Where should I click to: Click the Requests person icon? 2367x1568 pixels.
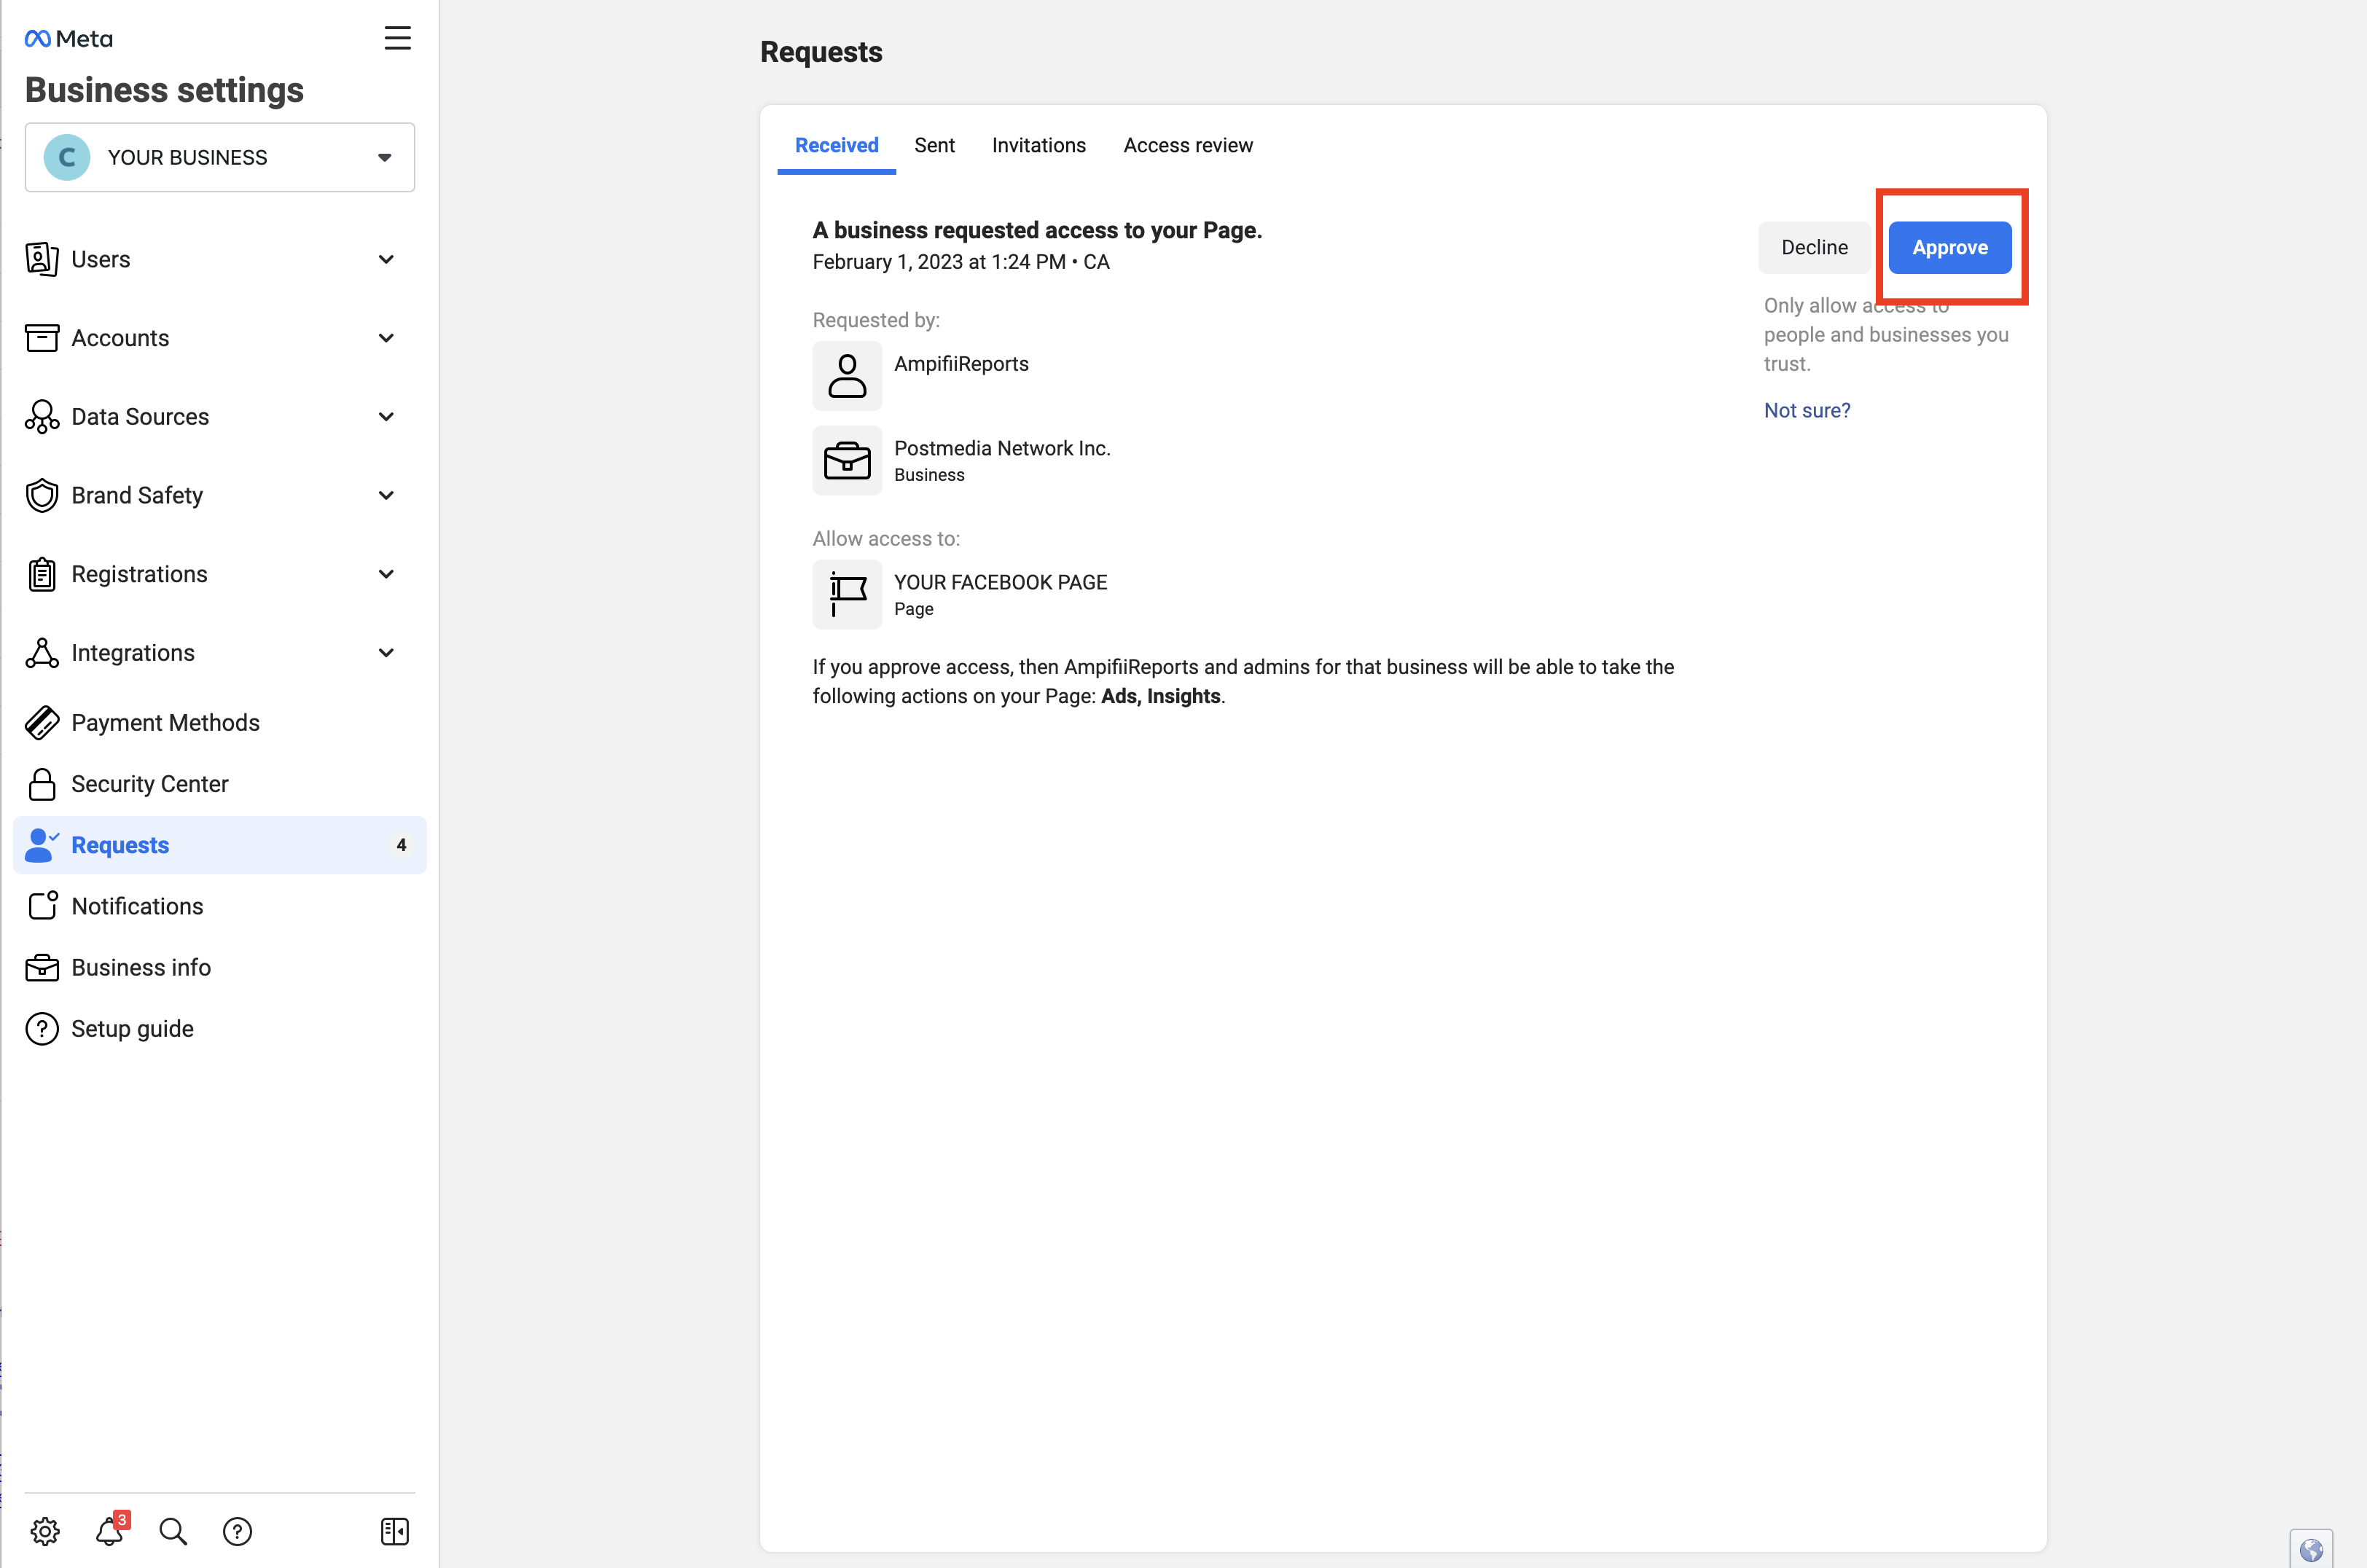42,845
